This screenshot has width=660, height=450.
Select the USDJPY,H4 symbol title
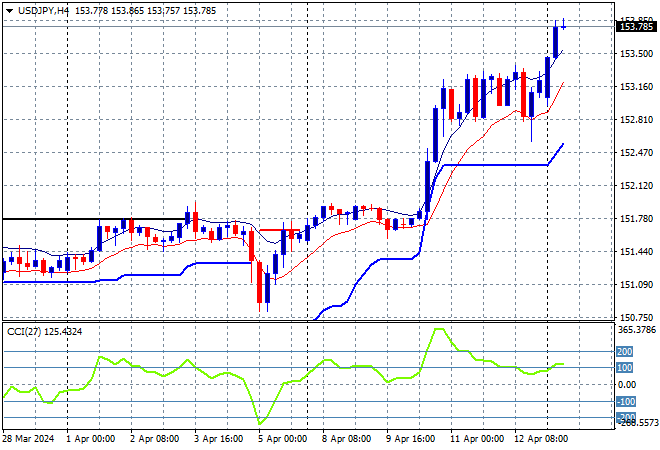click(43, 11)
